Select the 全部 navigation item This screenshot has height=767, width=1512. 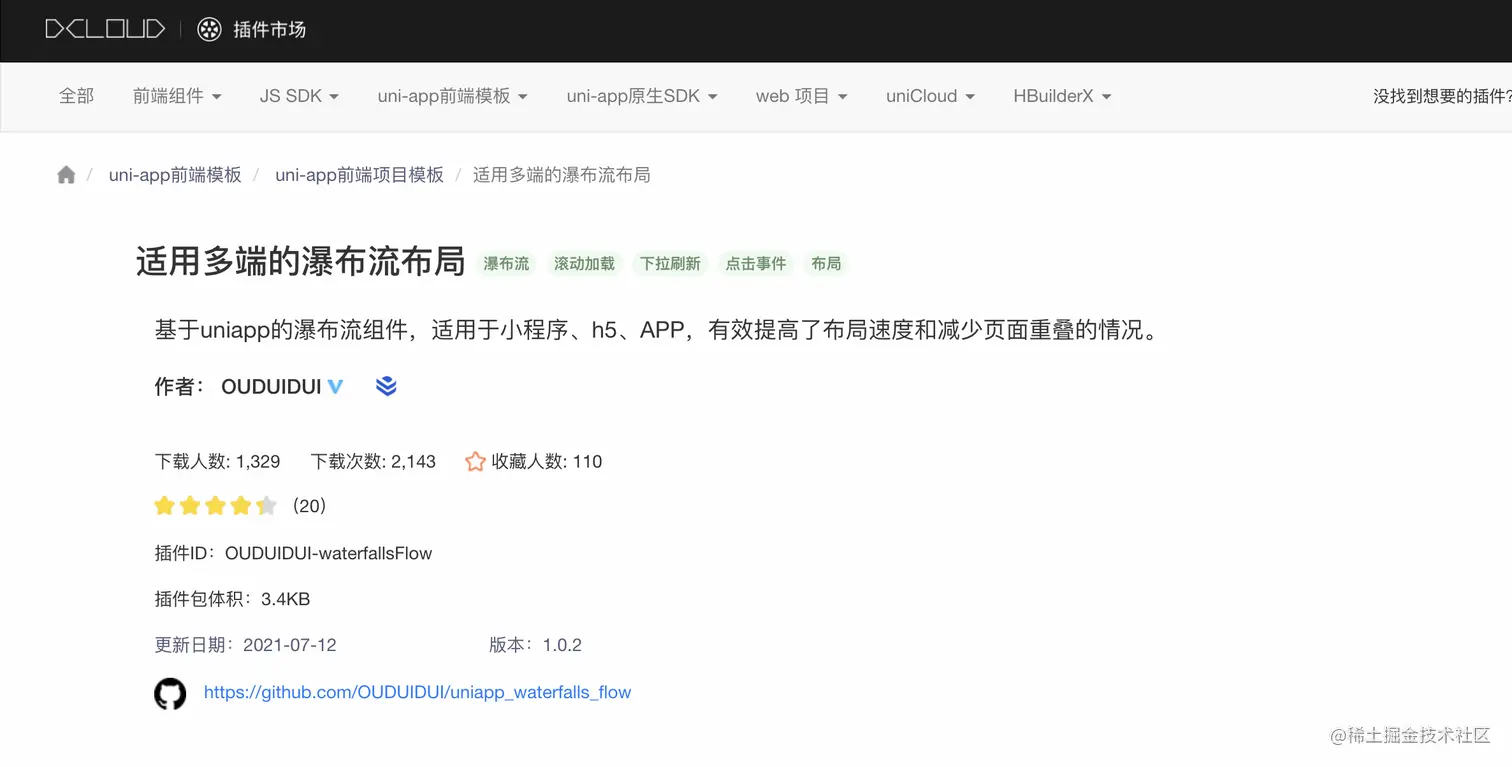pyautogui.click(x=76, y=96)
